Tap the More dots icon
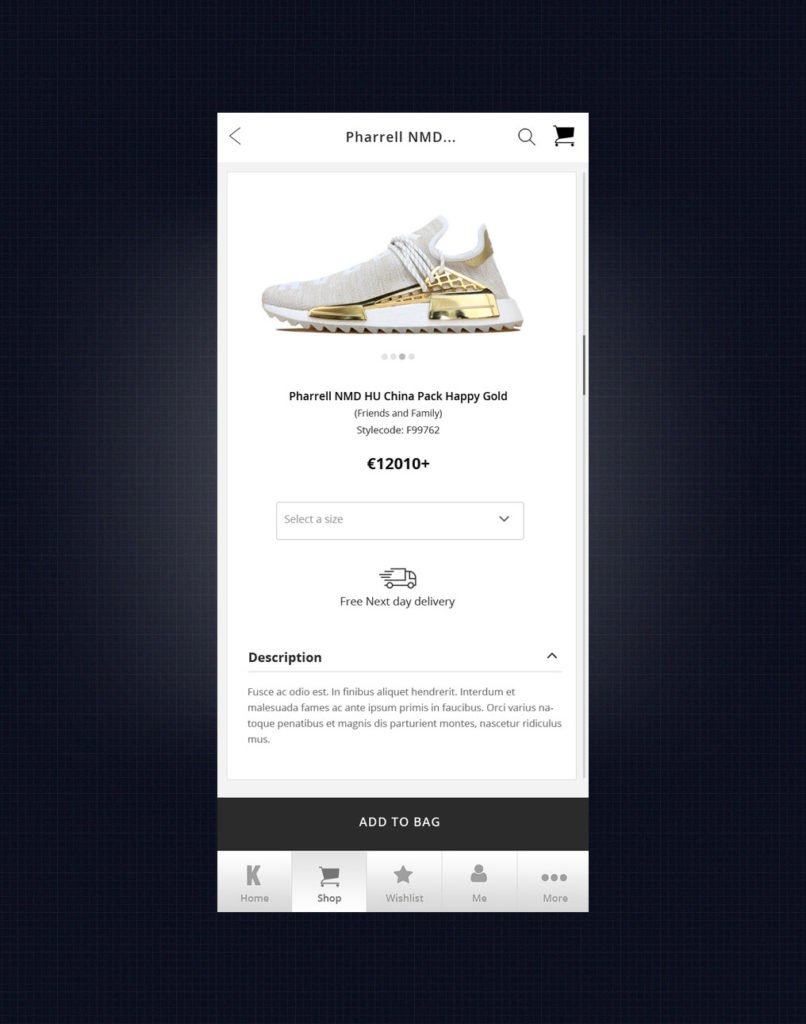 [x=554, y=877]
